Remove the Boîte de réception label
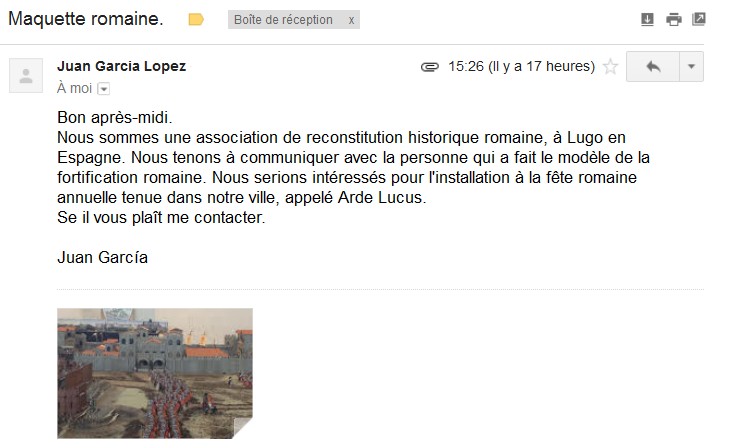This screenshot has width=734, height=447. pos(351,20)
